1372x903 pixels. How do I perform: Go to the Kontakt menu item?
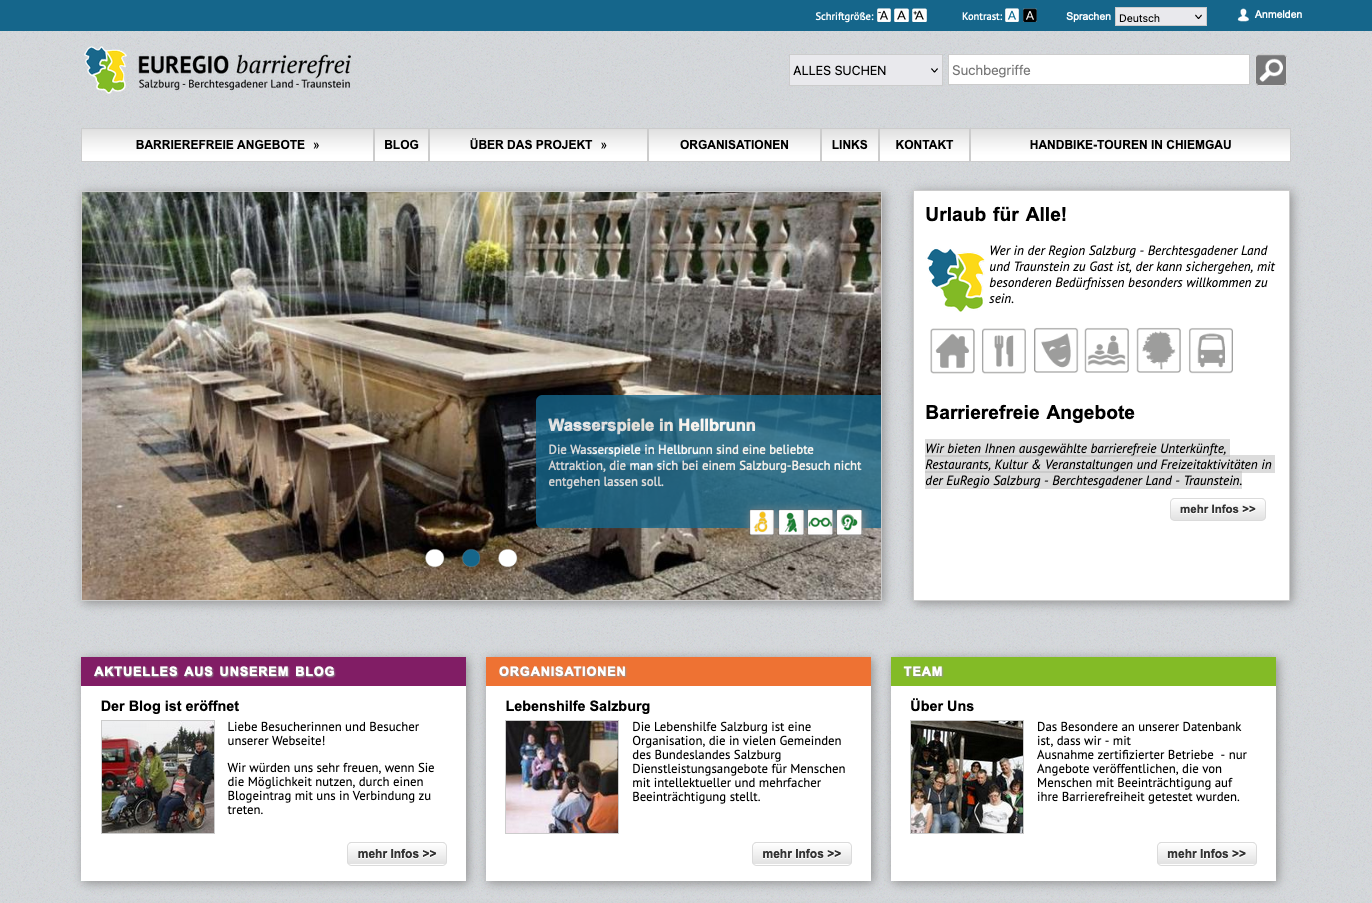click(924, 145)
